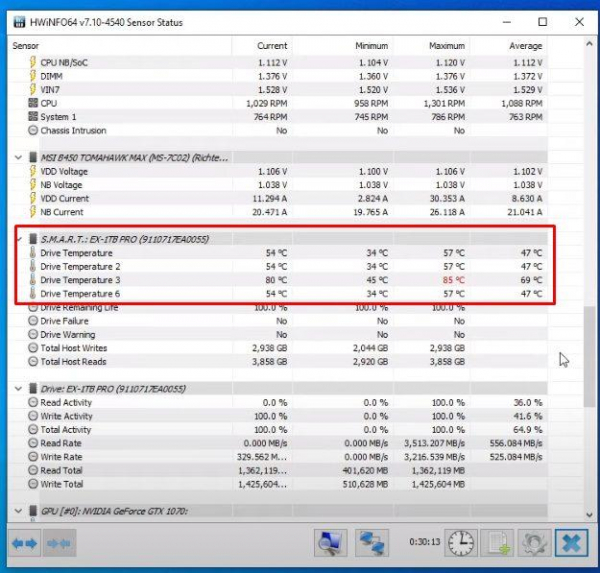Click the red 85 °C maximum value
This screenshot has width=600, height=573.
pos(453,280)
